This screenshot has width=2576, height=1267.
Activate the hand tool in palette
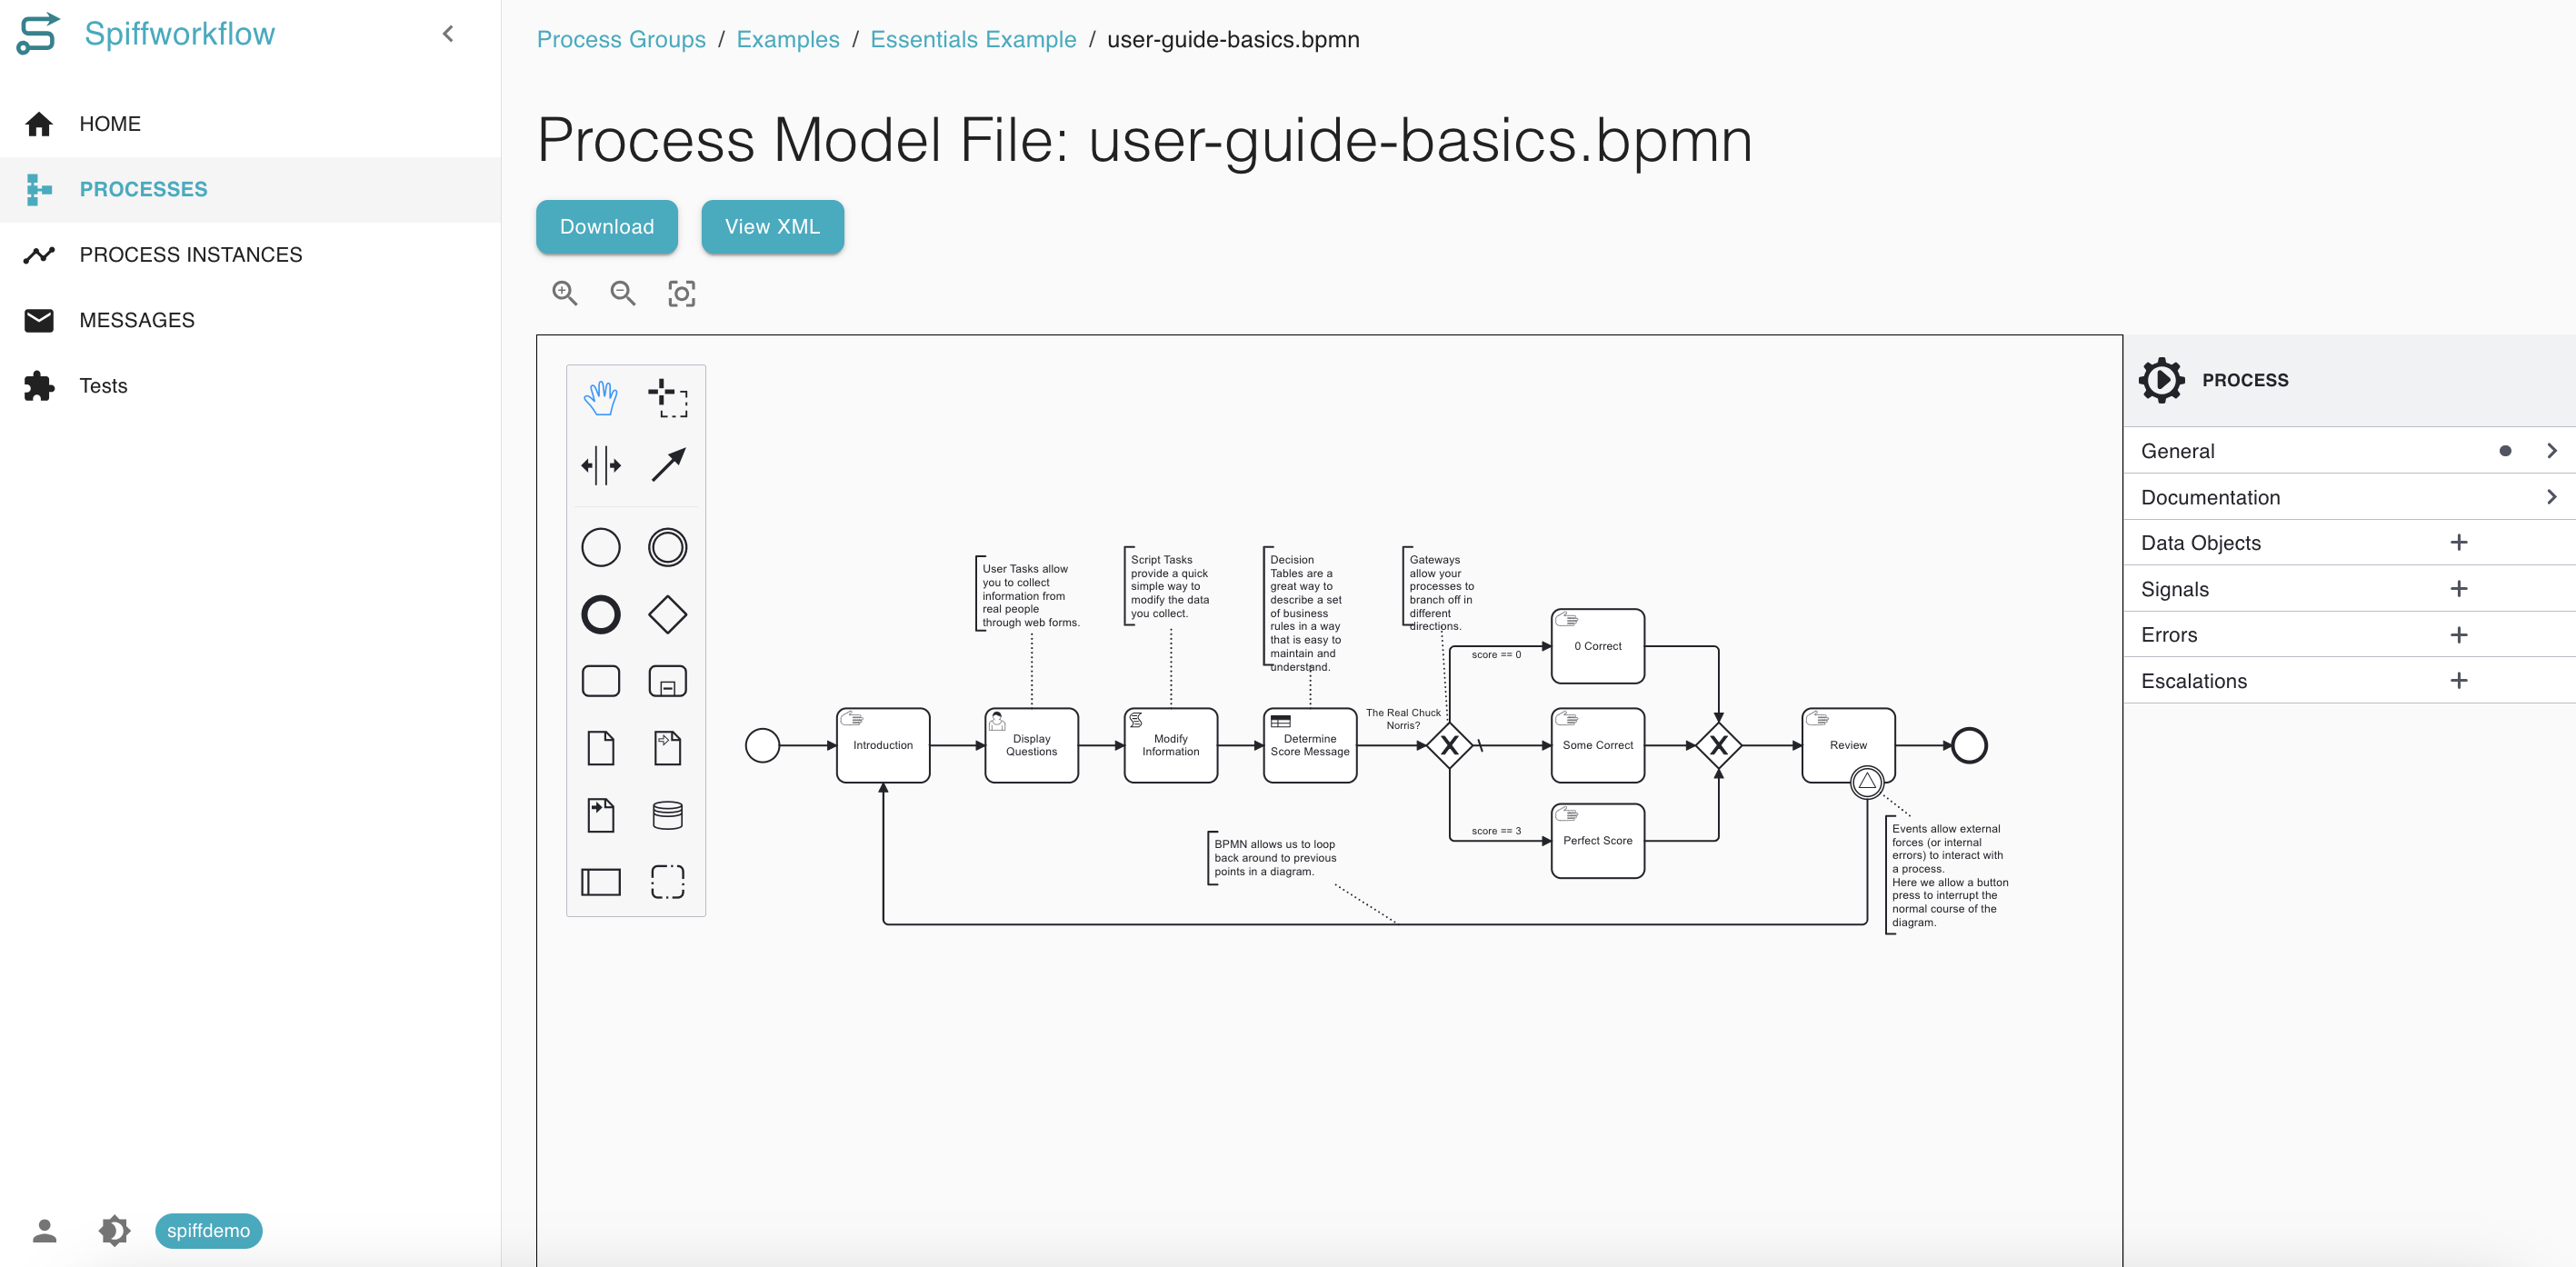tap(600, 398)
